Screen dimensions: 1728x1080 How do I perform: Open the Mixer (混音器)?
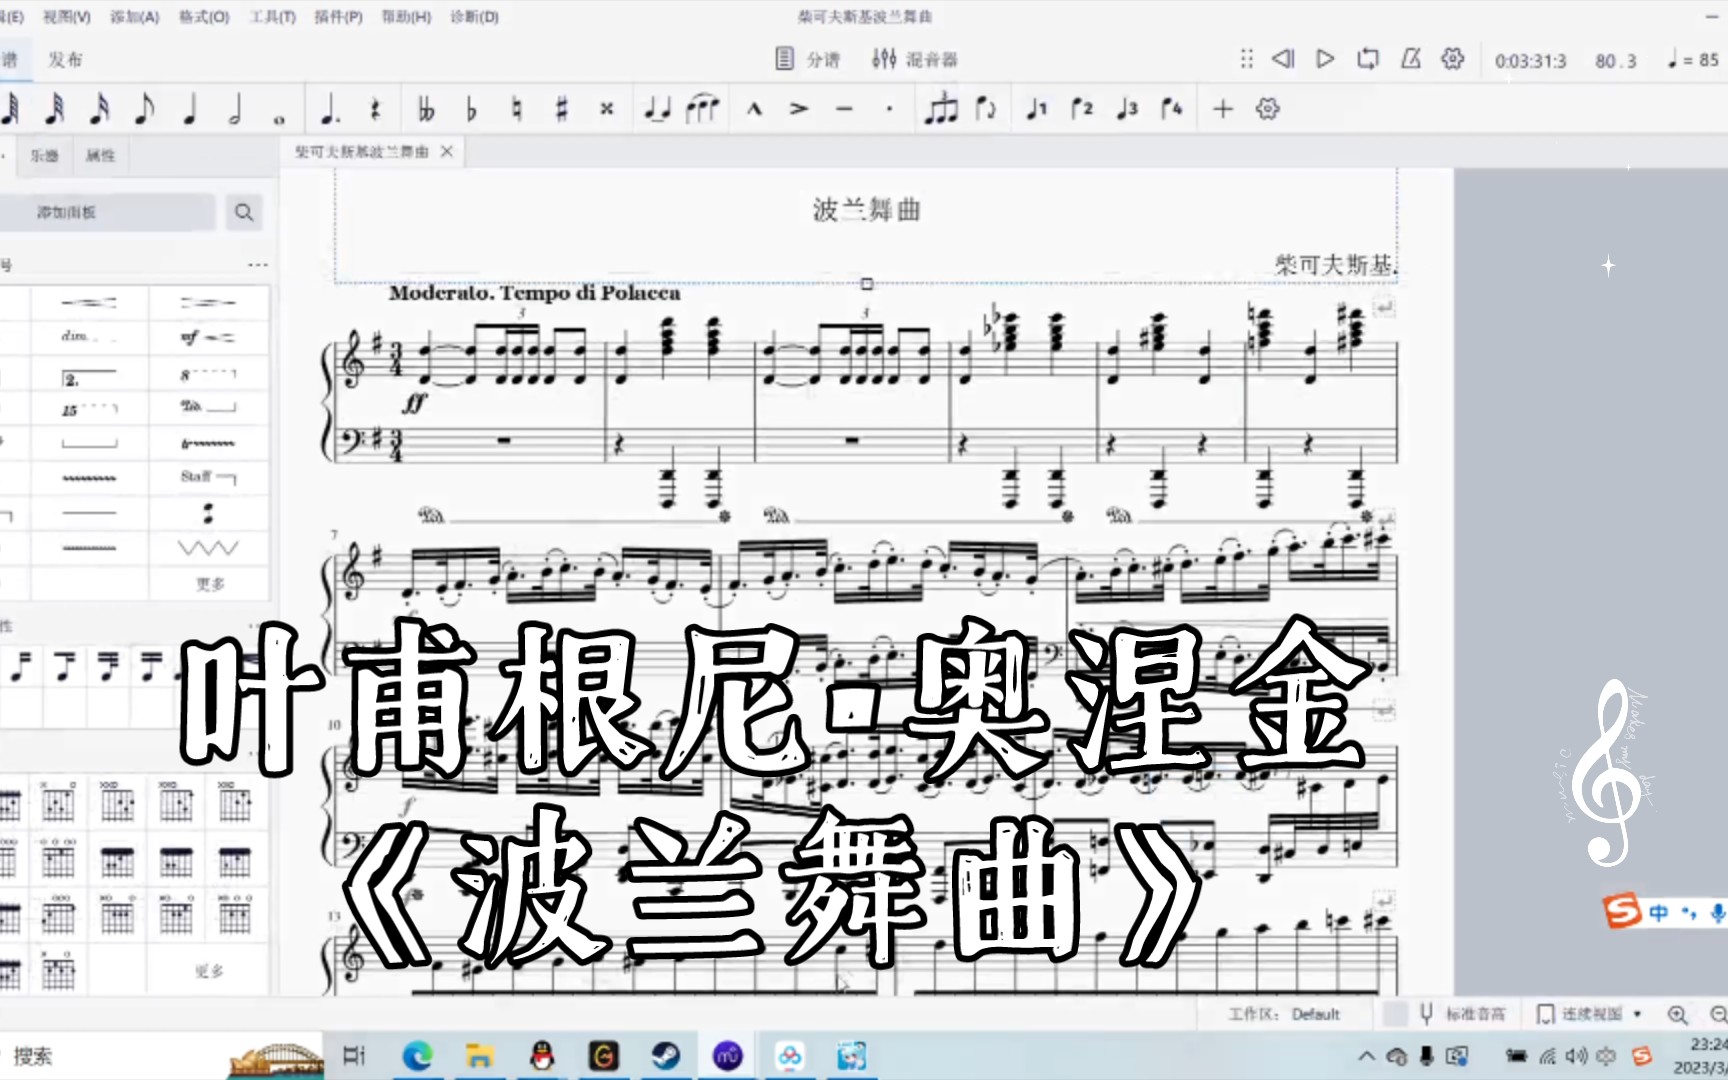click(914, 59)
